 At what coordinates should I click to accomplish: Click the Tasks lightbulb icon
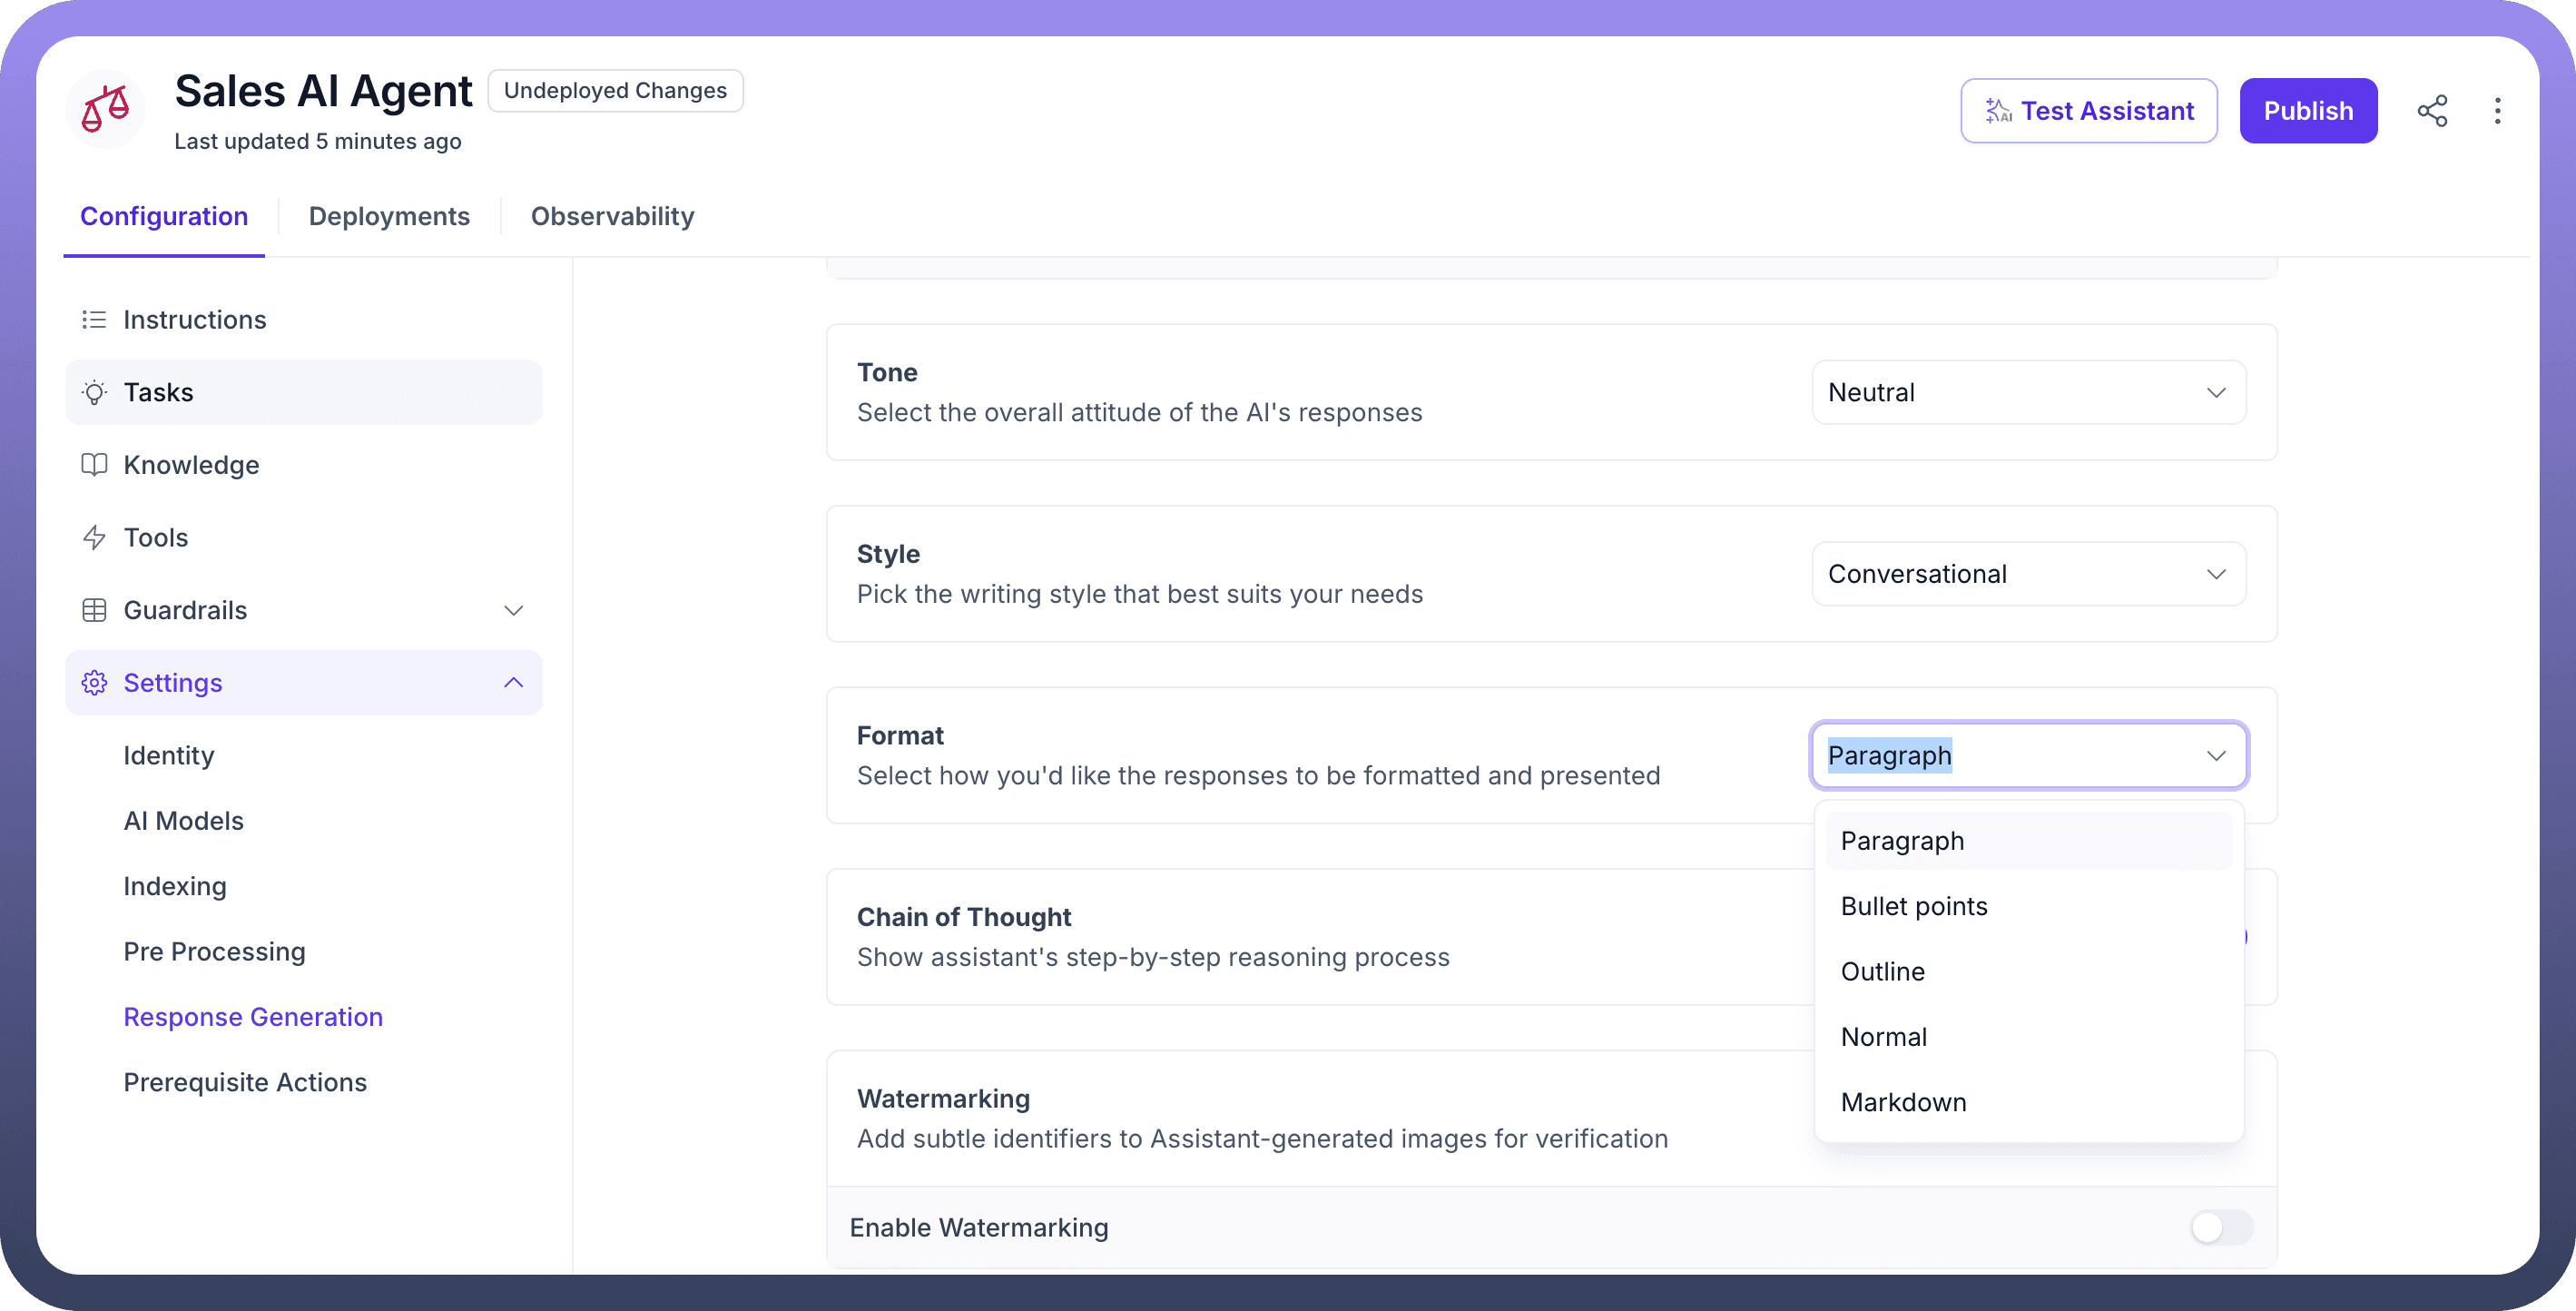click(x=94, y=393)
